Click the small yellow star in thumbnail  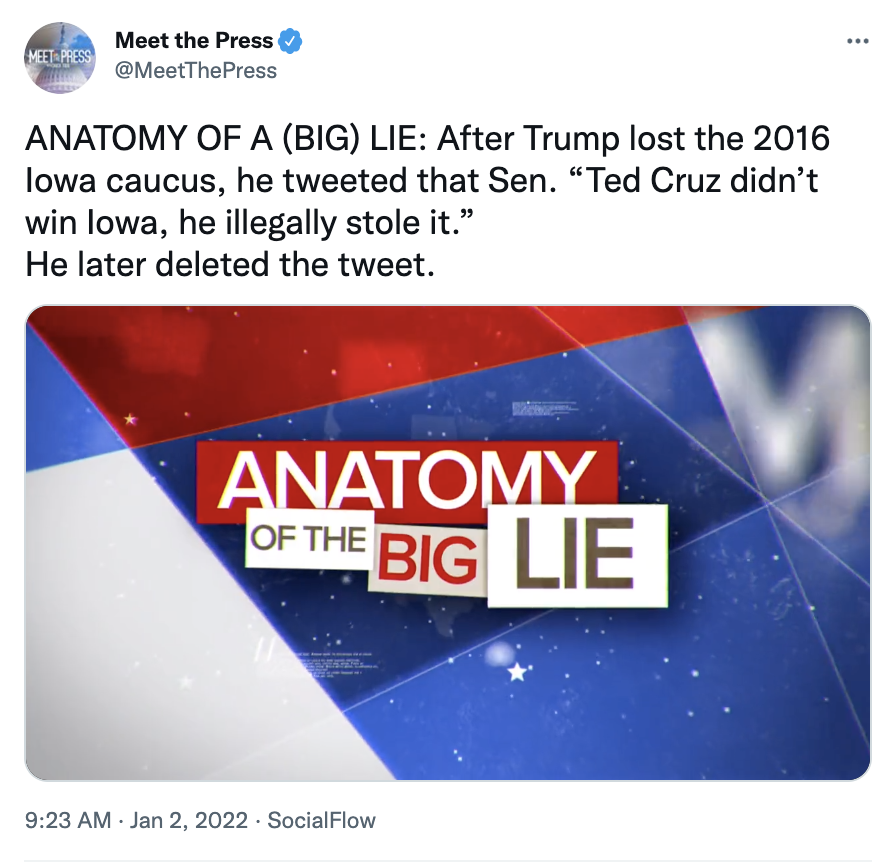click(x=130, y=420)
